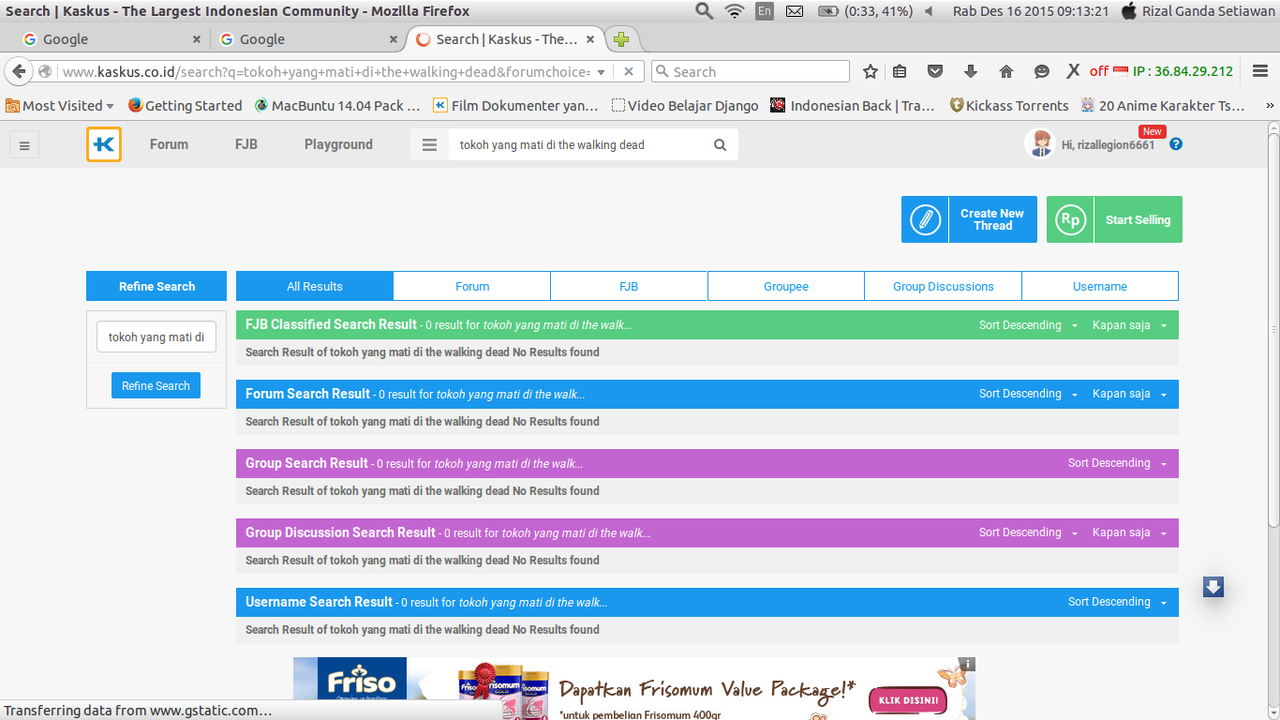Viewport: 1280px width, 720px height.
Task: Select the All Results tab
Action: tap(315, 286)
